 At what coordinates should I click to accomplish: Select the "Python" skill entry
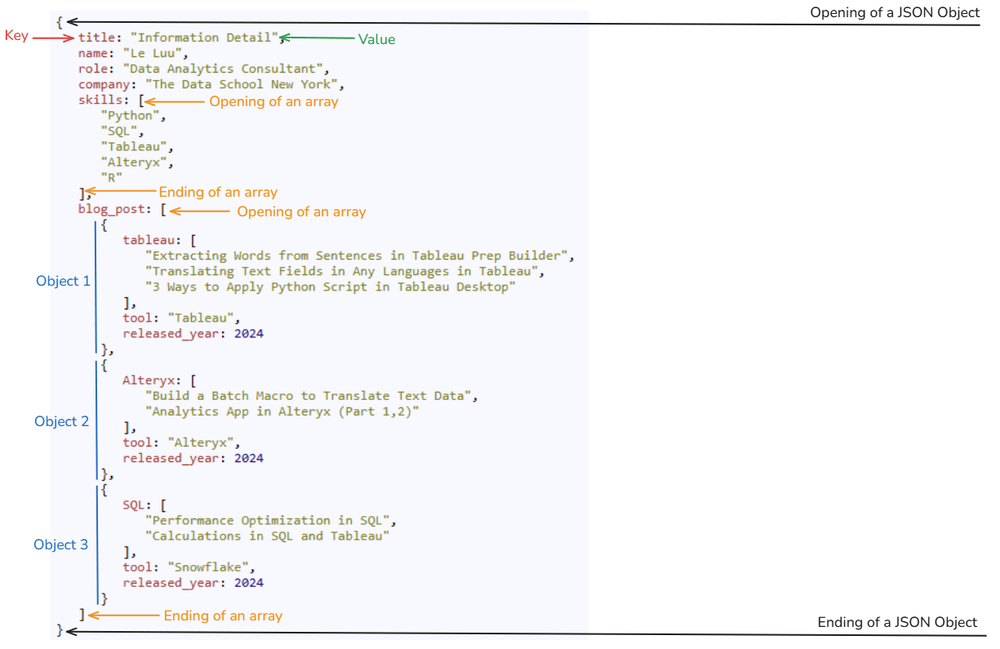point(130,115)
